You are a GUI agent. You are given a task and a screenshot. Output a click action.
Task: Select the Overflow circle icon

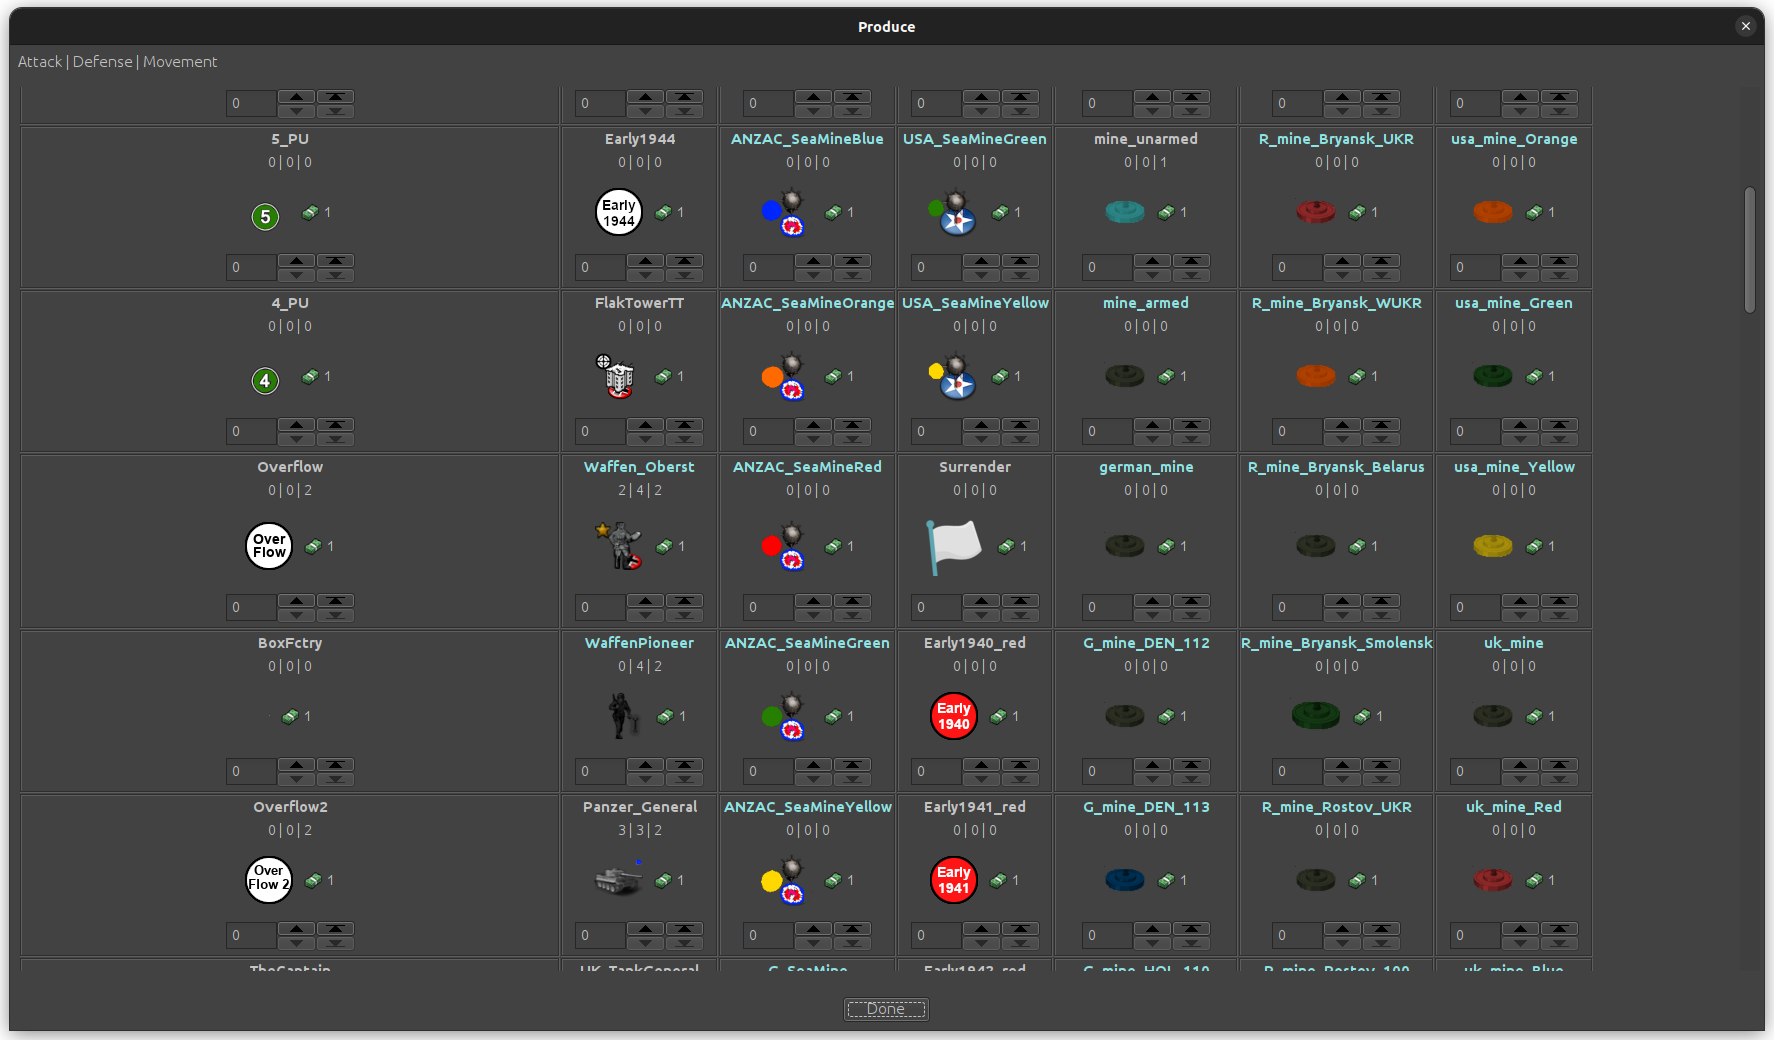(x=269, y=546)
